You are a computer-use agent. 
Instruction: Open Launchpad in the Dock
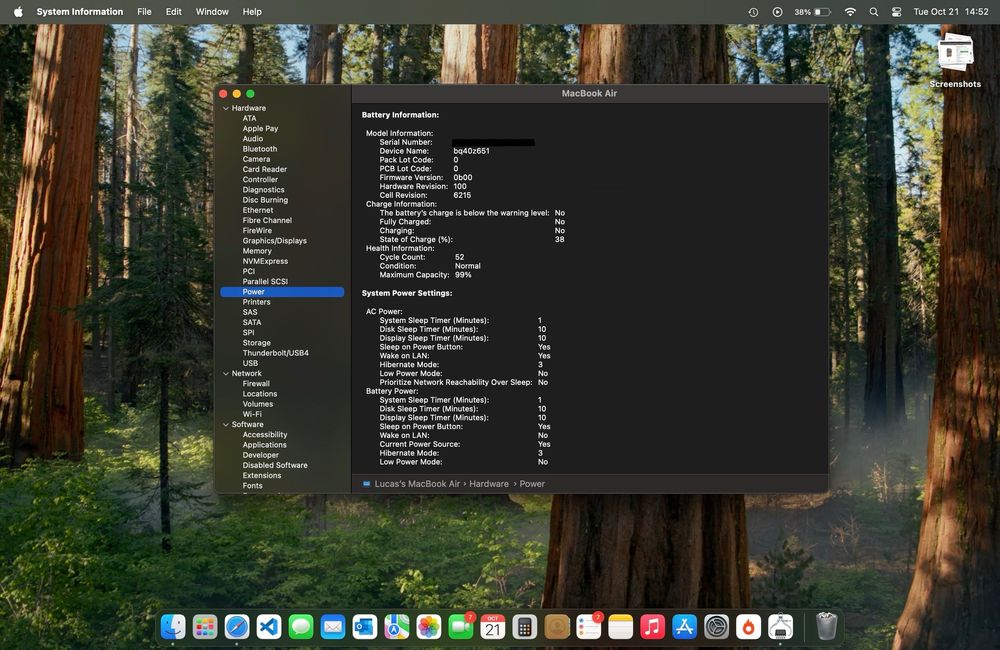pos(205,627)
